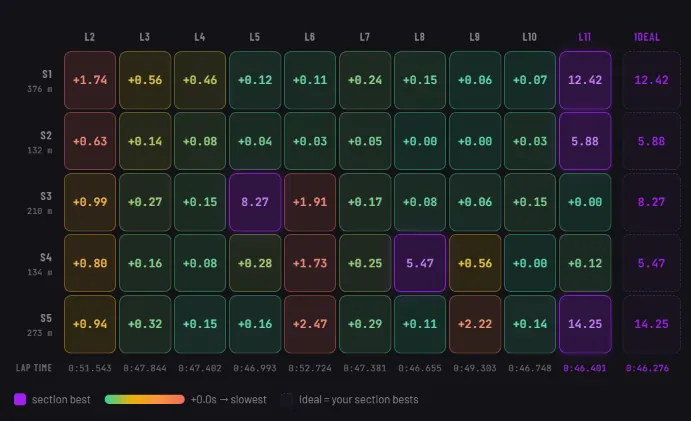The width and height of the screenshot is (691, 421).
Task: Click the S3 210 m row label
Action: coord(41,203)
